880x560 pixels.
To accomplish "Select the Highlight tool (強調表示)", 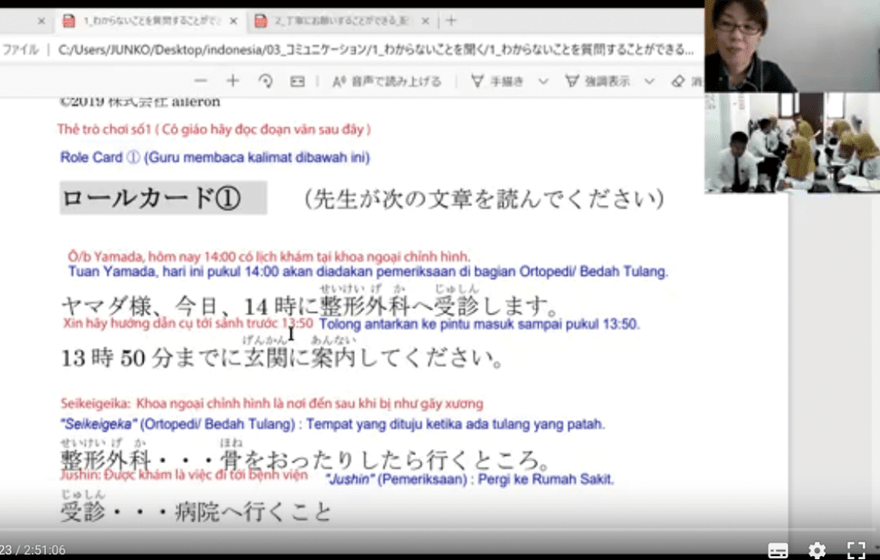I will click(597, 82).
